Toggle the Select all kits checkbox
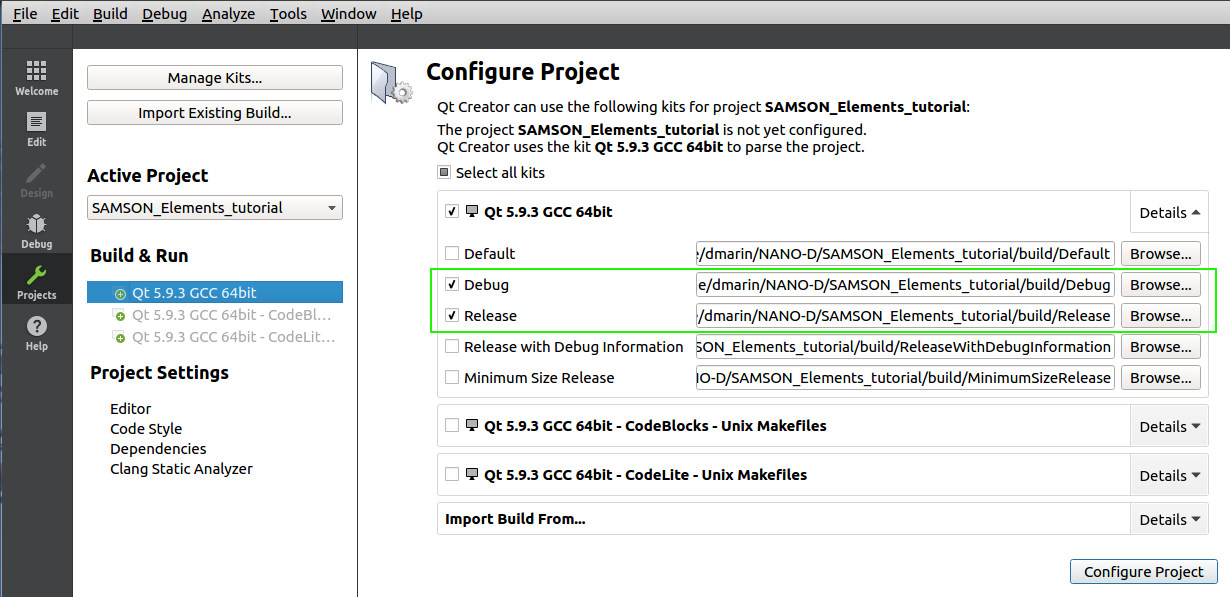The height and width of the screenshot is (597, 1230). point(443,172)
